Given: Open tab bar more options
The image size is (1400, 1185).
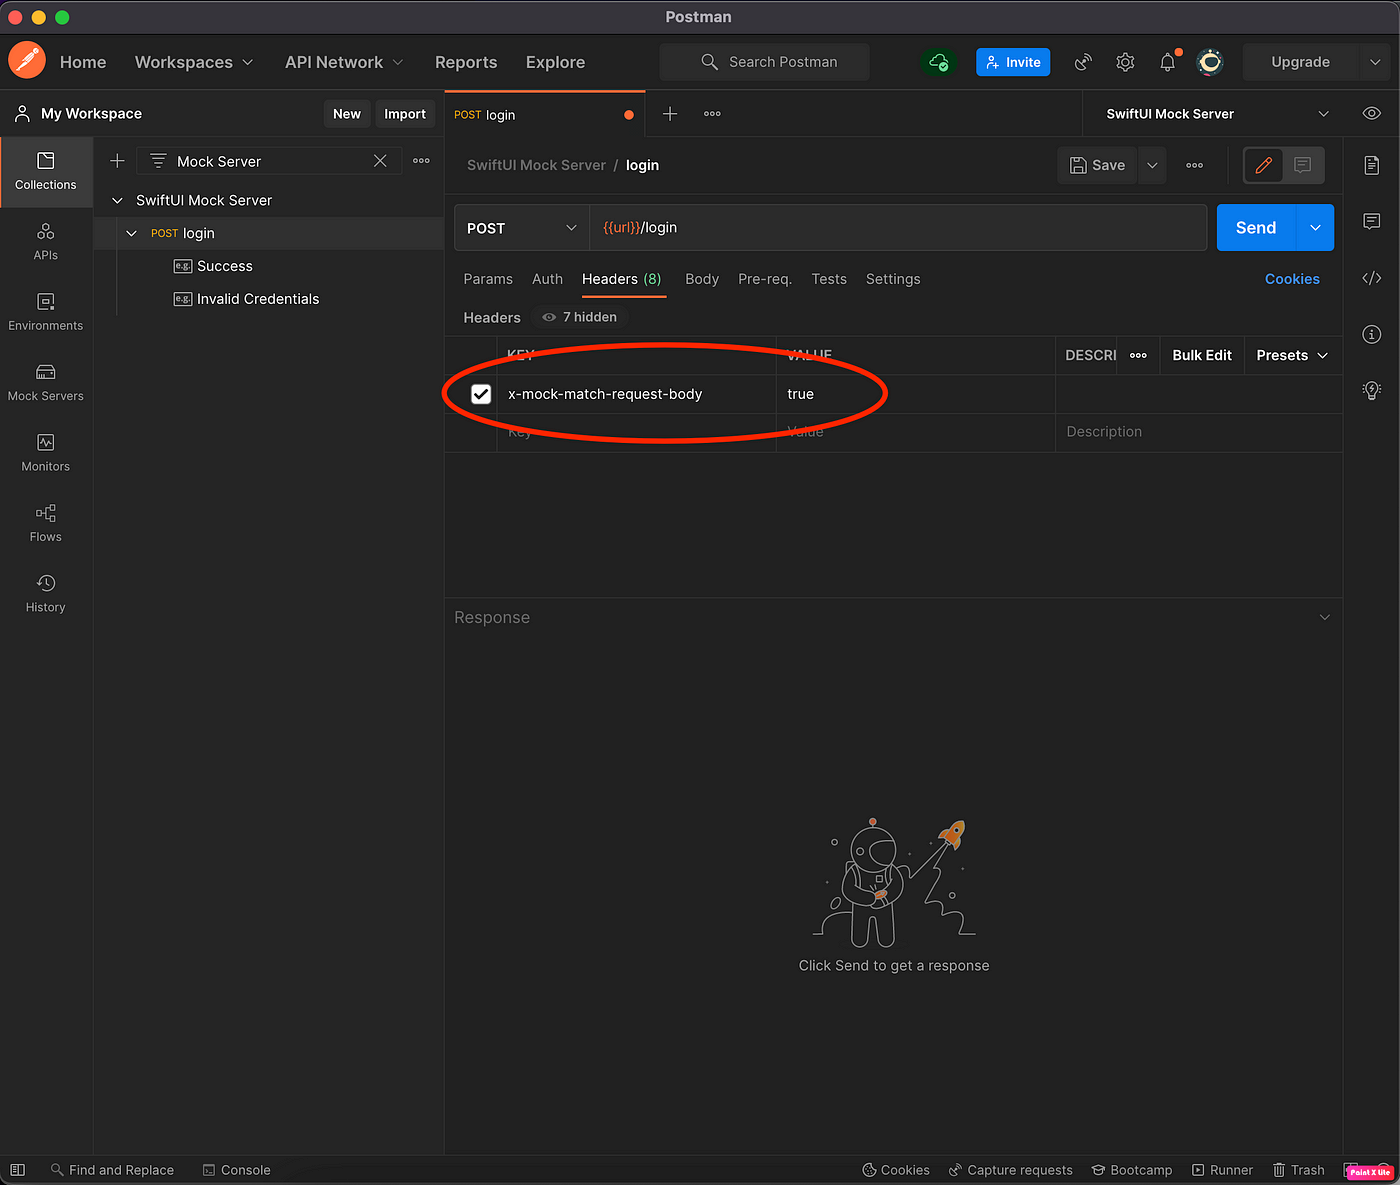Looking at the screenshot, I should coord(712,114).
